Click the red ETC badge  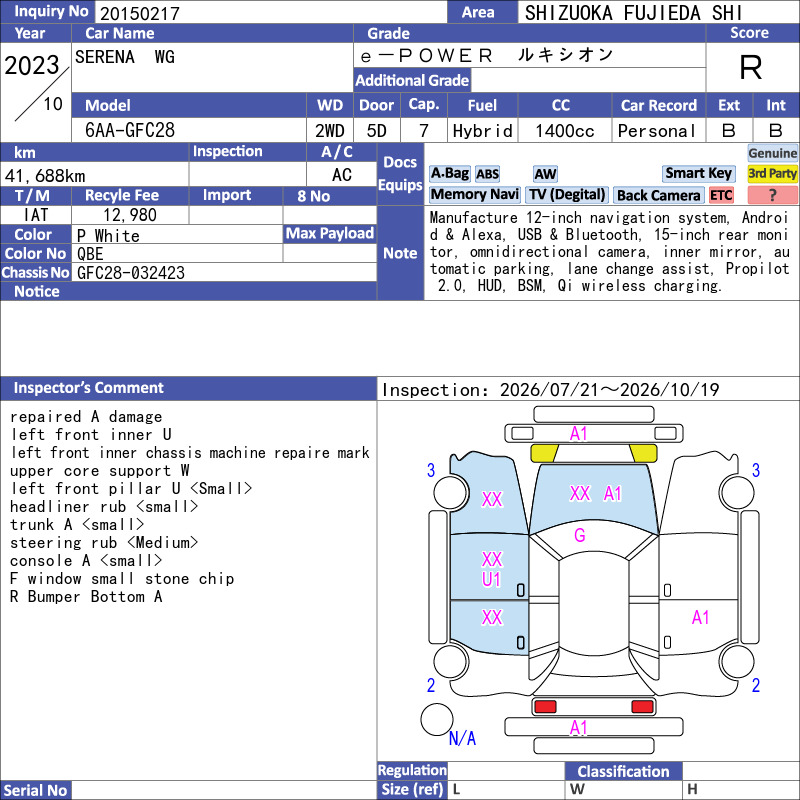click(x=721, y=195)
